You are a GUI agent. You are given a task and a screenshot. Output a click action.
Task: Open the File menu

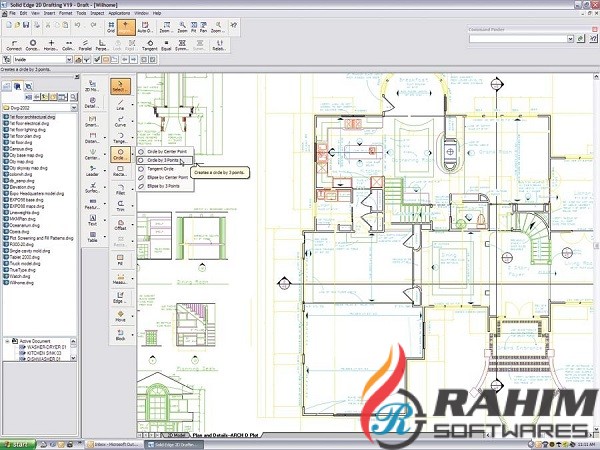coord(12,13)
